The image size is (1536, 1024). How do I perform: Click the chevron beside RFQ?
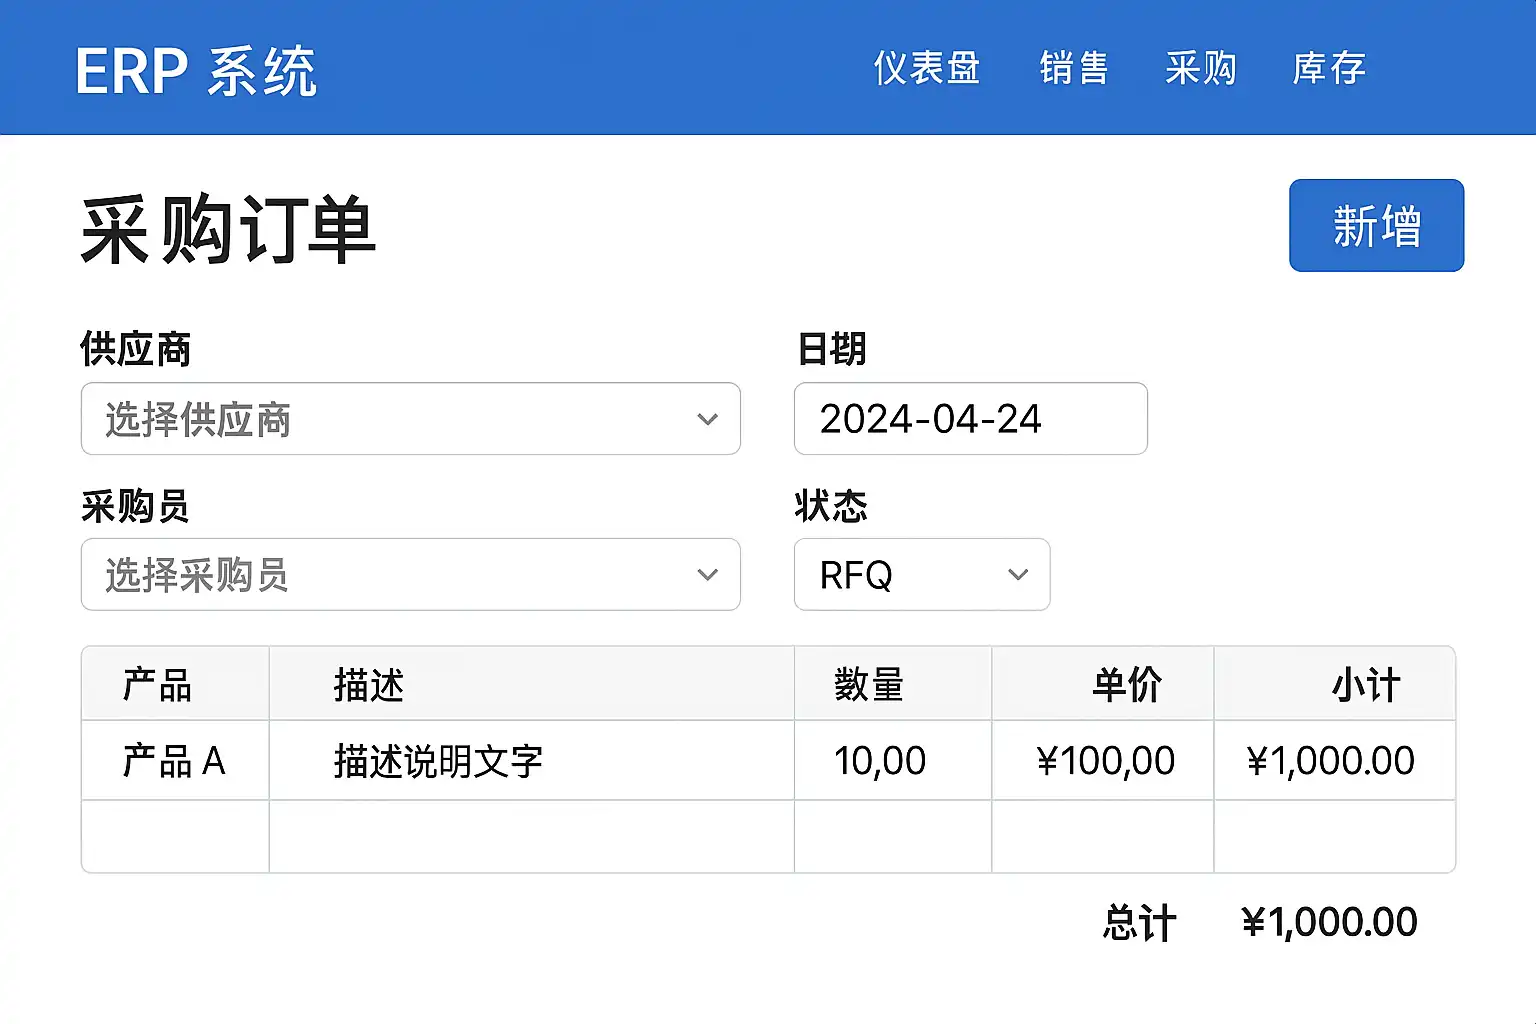[1018, 575]
